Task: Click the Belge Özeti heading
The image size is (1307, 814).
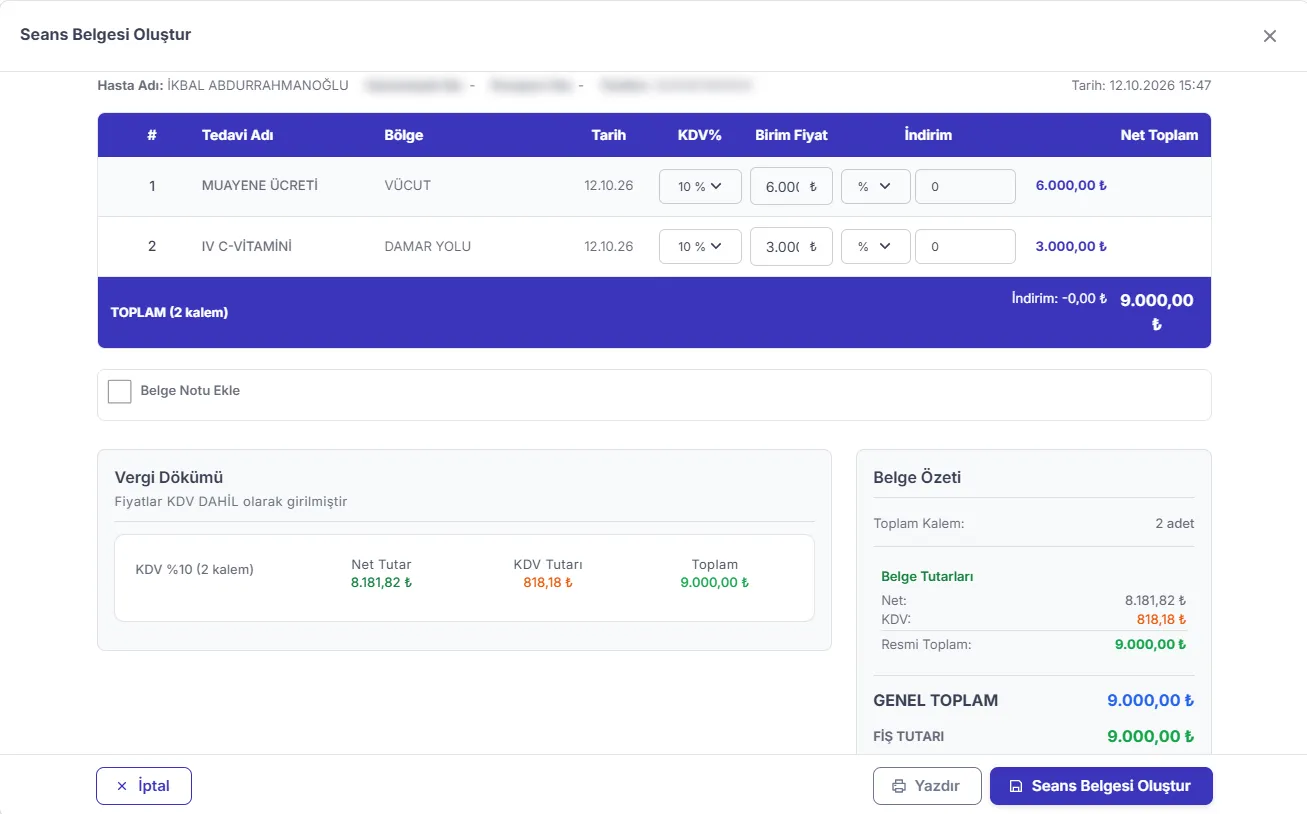Action: pos(917,478)
